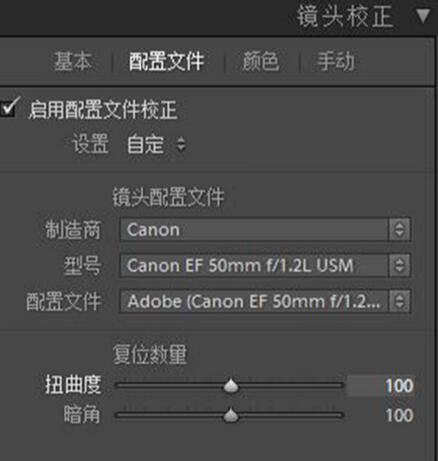Click the 镜头校正 panel title
This screenshot has width=438, height=461.
point(345,16)
